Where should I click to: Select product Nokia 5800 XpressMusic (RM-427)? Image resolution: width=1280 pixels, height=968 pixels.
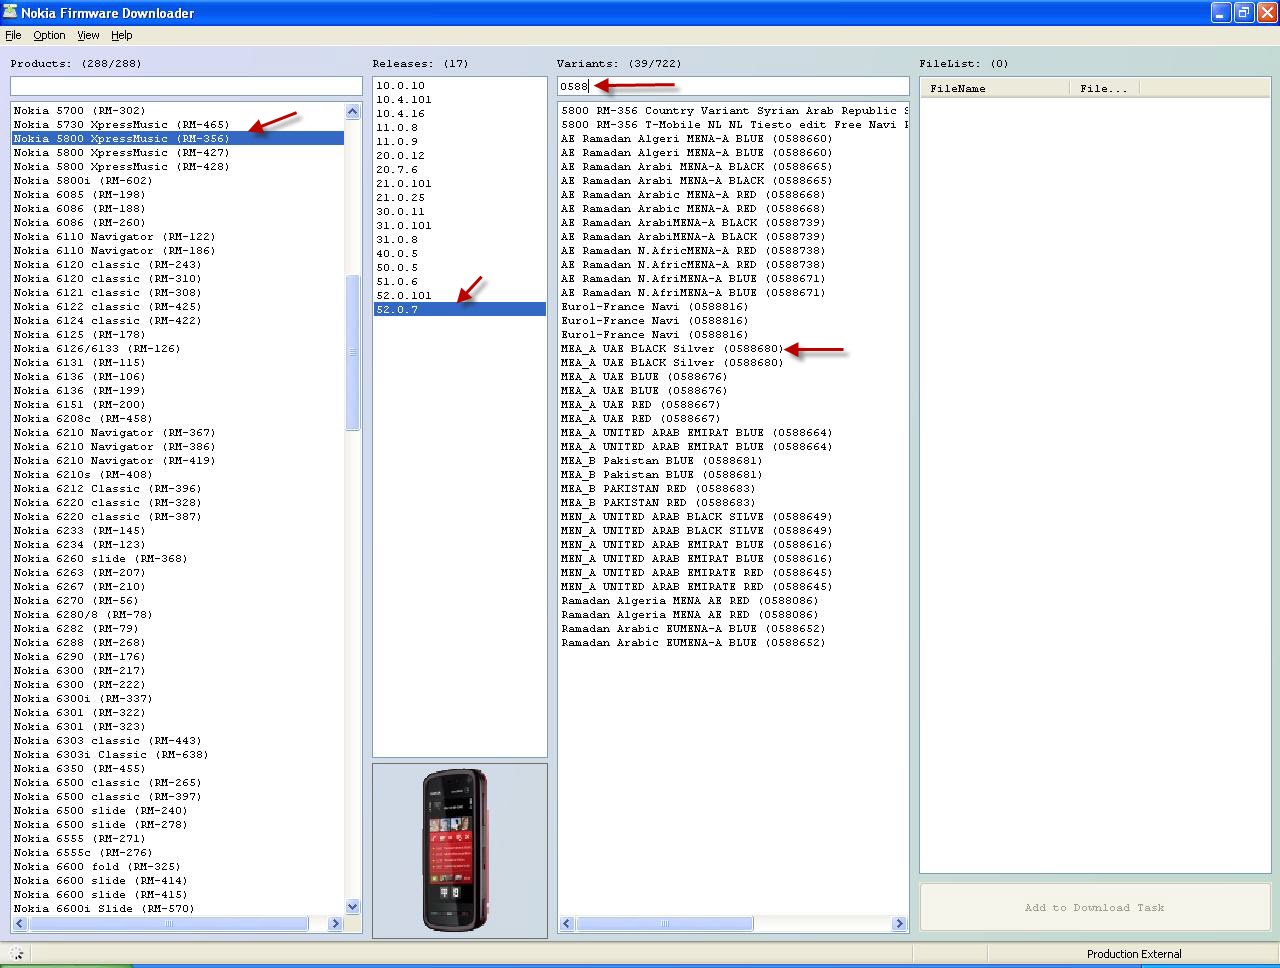pyautogui.click(x=178, y=153)
